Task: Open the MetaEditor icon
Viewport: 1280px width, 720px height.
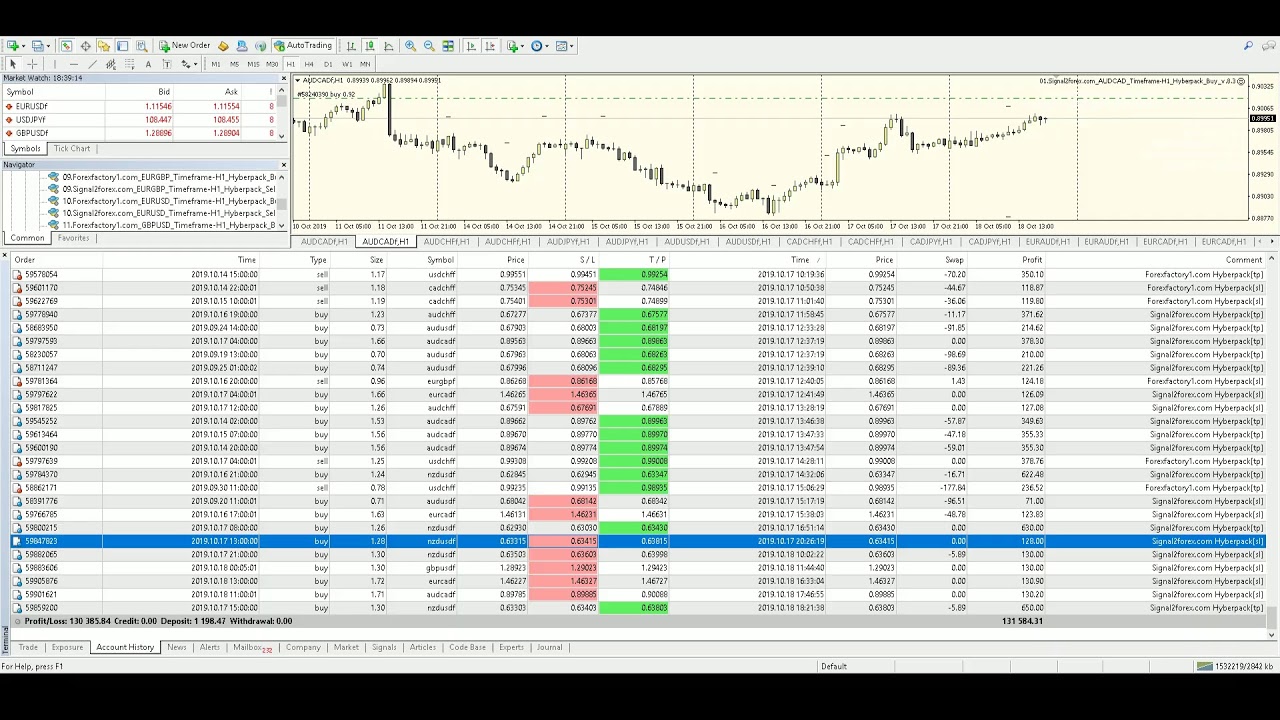Action: point(223,45)
